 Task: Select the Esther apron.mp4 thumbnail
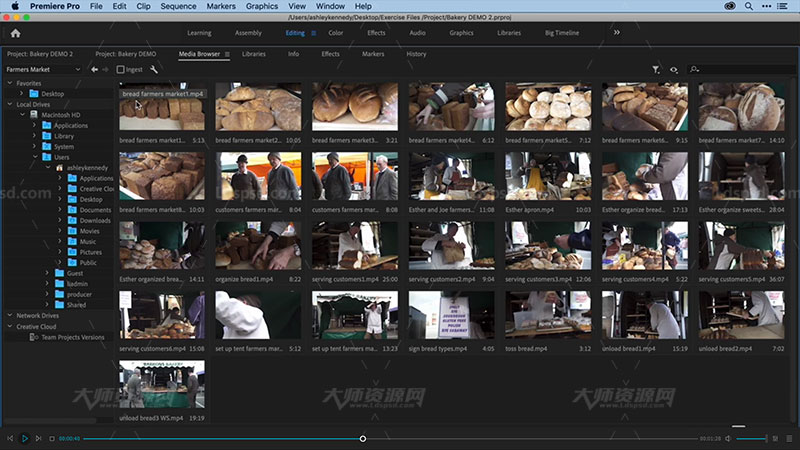pos(548,176)
